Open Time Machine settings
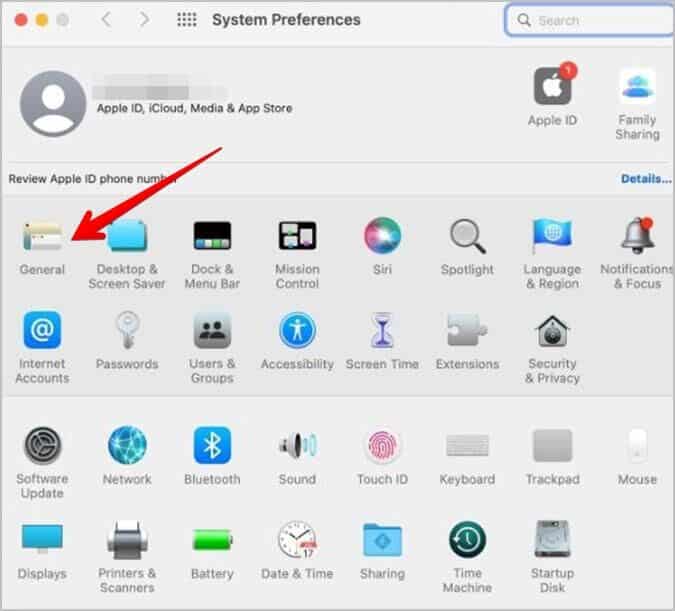The image size is (675, 611). pyautogui.click(x=467, y=540)
